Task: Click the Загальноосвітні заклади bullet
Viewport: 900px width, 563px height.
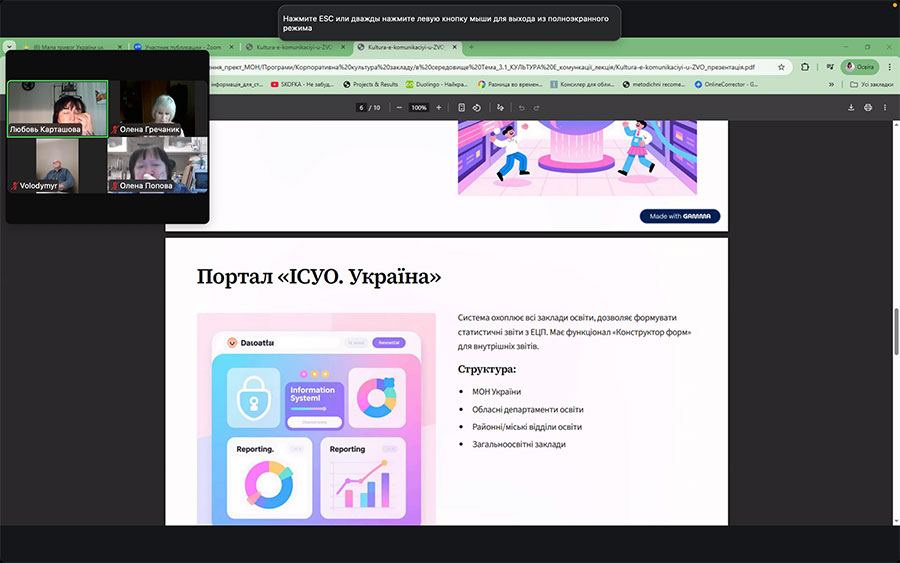Action: [x=519, y=444]
